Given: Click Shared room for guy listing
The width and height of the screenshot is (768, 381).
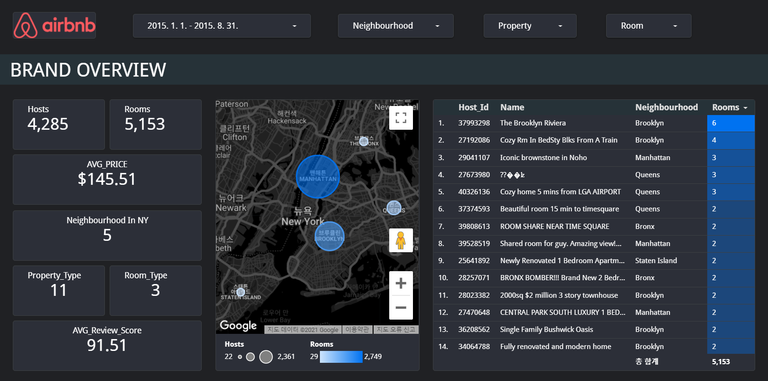Looking at the screenshot, I should tap(561, 243).
